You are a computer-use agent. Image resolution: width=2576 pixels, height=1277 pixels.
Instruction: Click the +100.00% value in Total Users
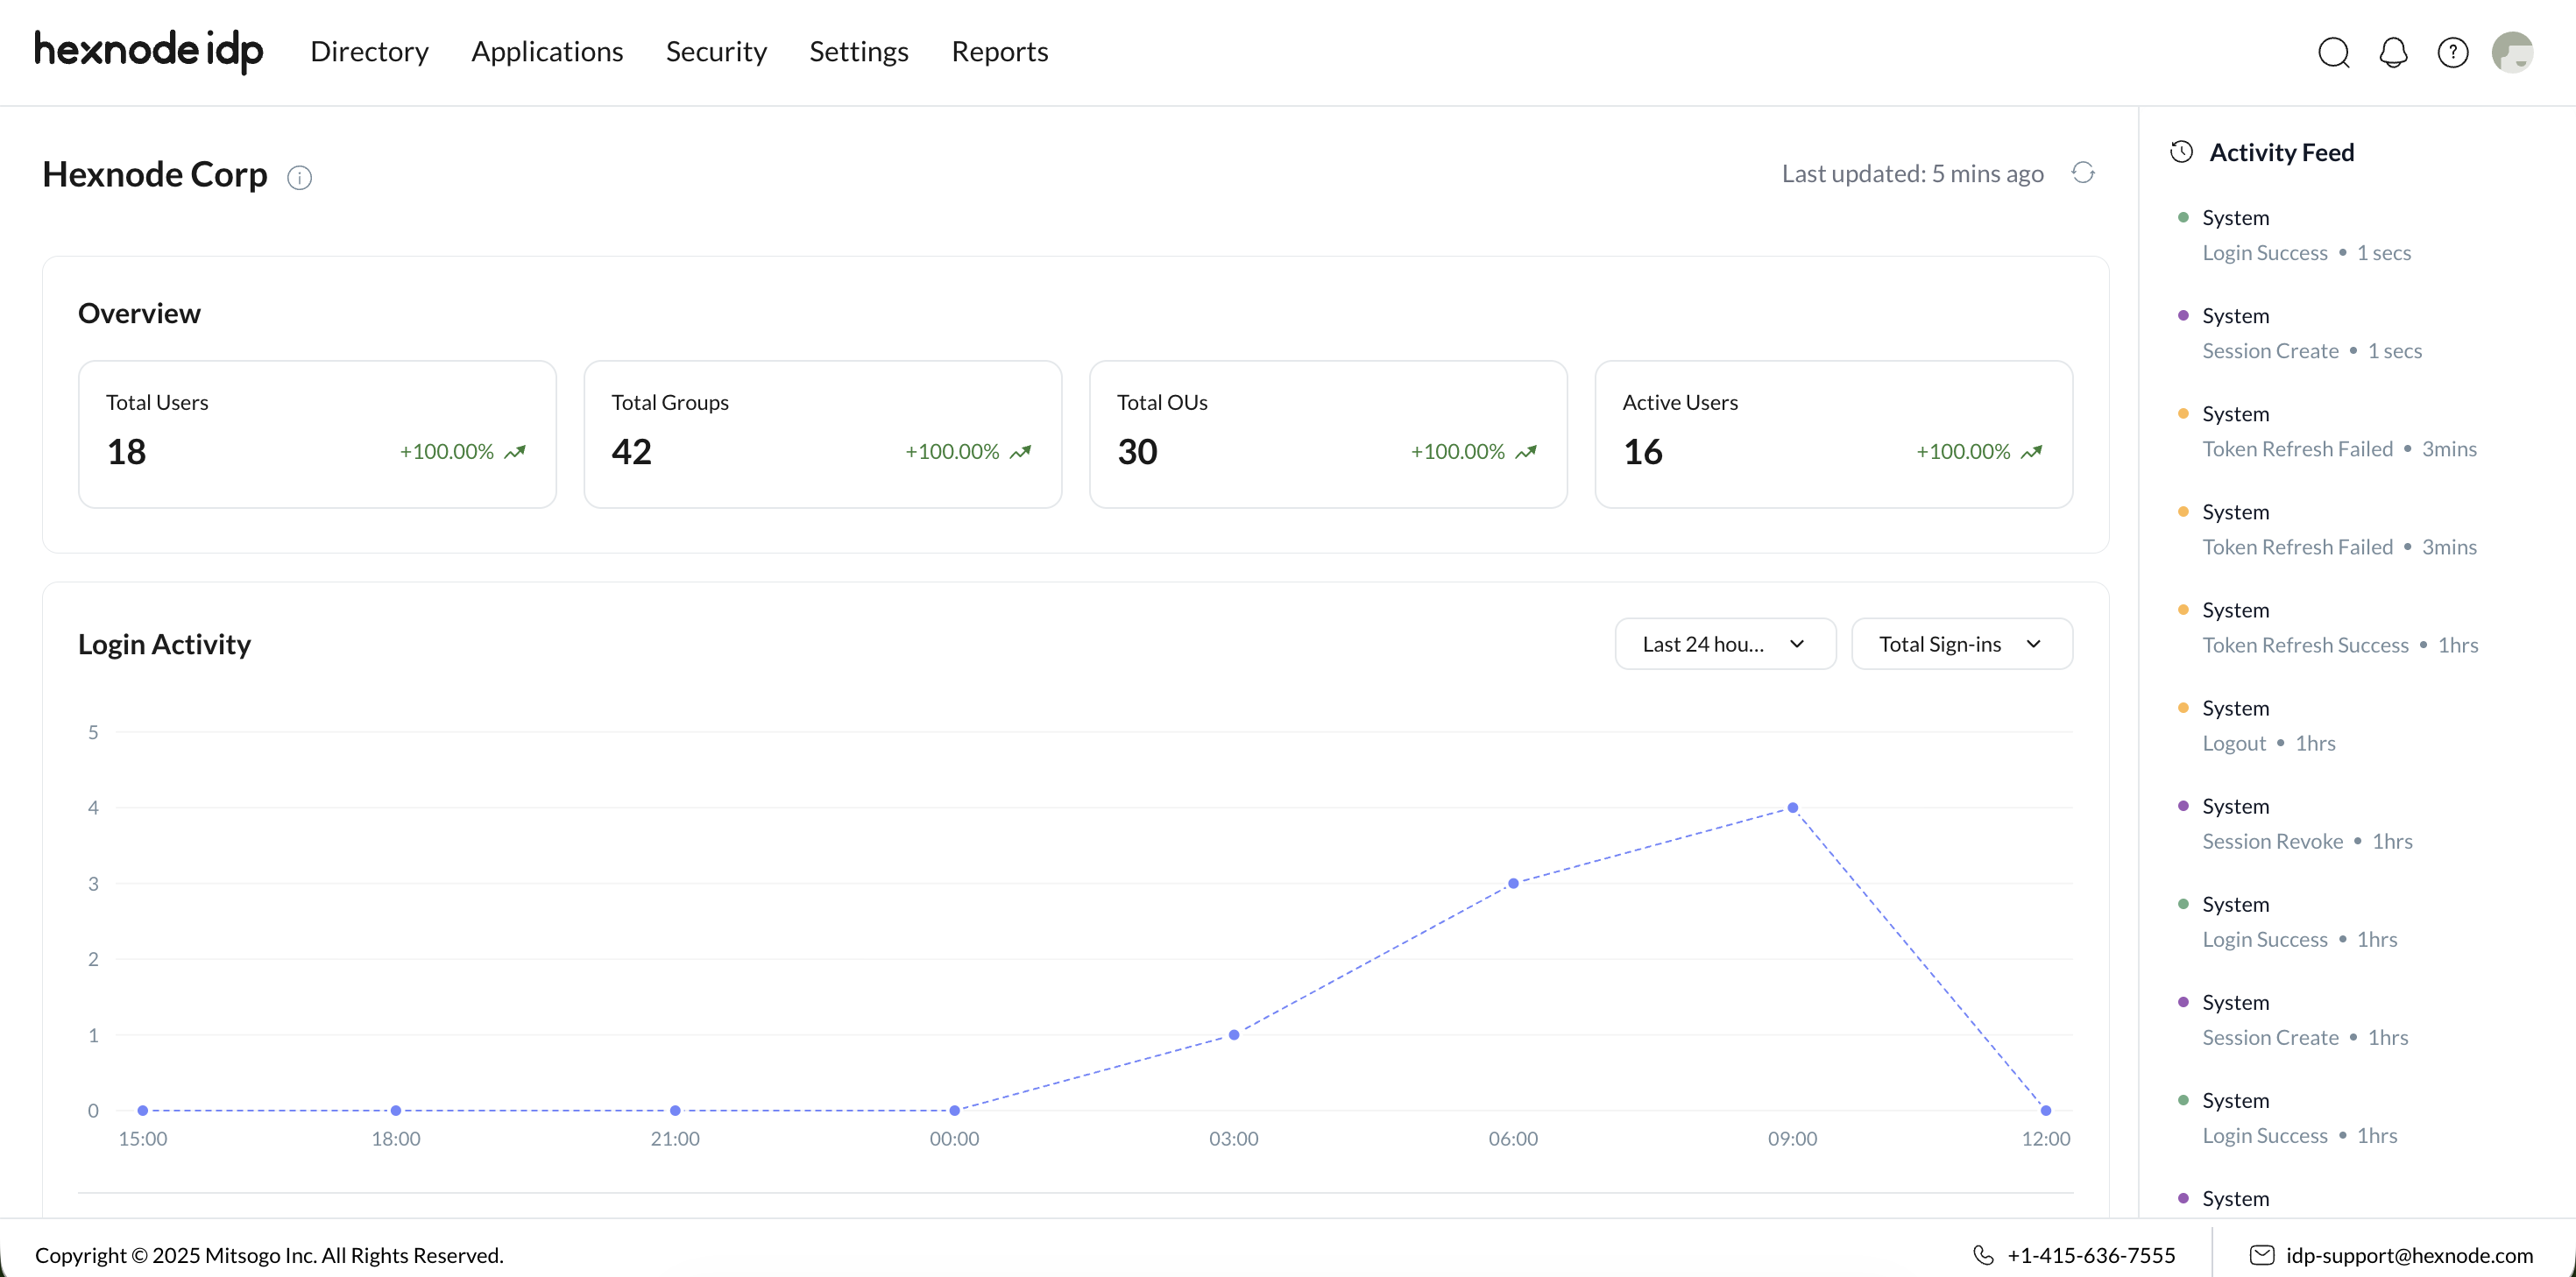click(446, 452)
